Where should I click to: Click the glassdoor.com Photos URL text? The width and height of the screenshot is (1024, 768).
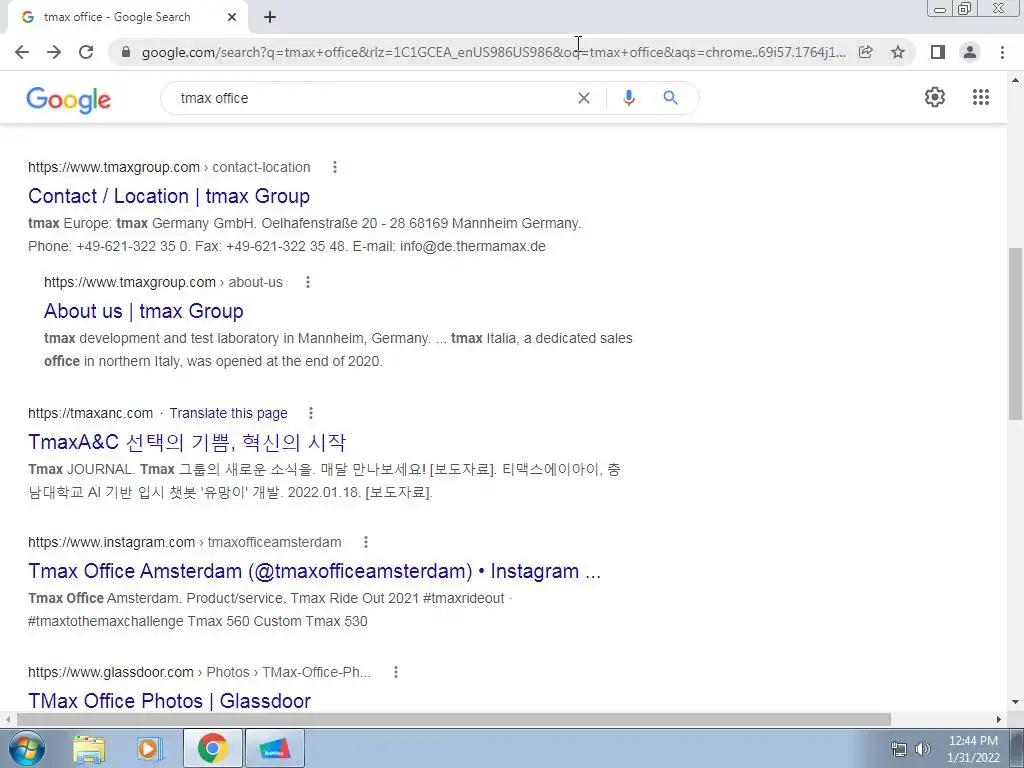[x=199, y=672]
